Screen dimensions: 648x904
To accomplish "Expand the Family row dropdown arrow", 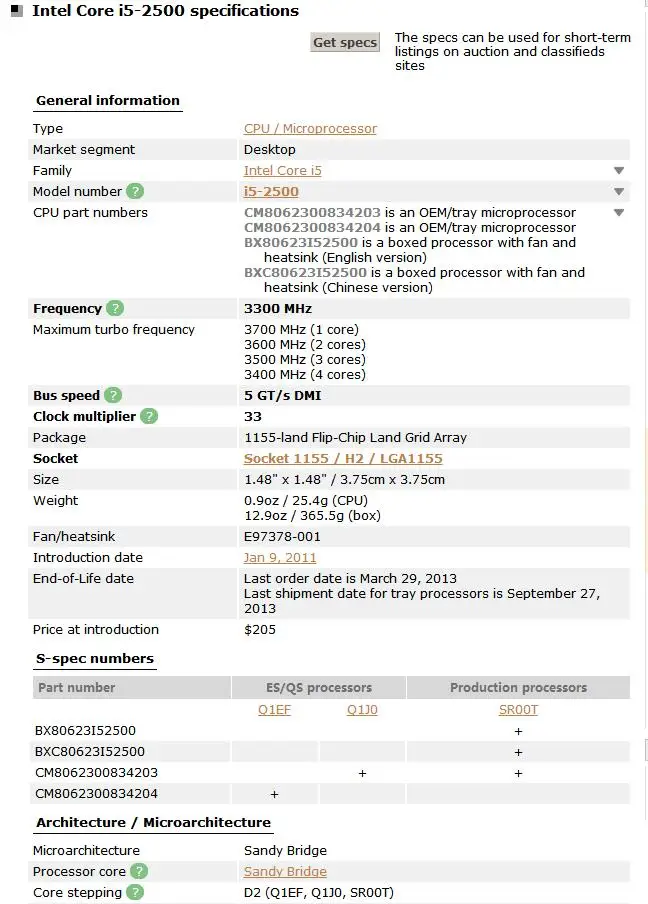I will click(619, 171).
